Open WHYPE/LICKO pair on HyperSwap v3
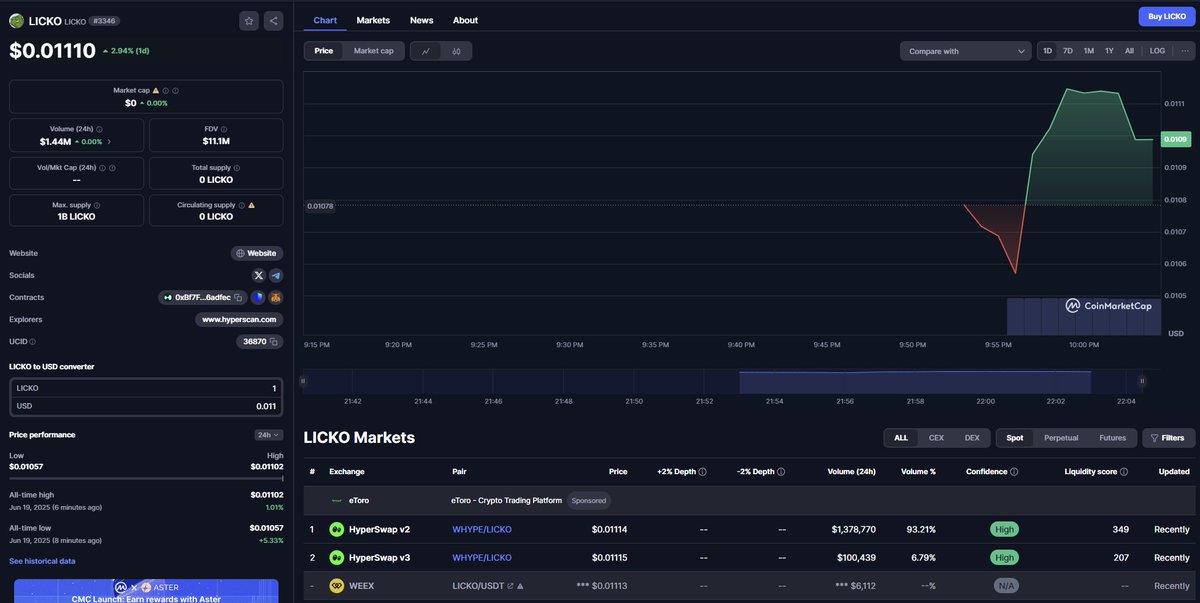Viewport: 1200px width, 603px height. (482, 557)
